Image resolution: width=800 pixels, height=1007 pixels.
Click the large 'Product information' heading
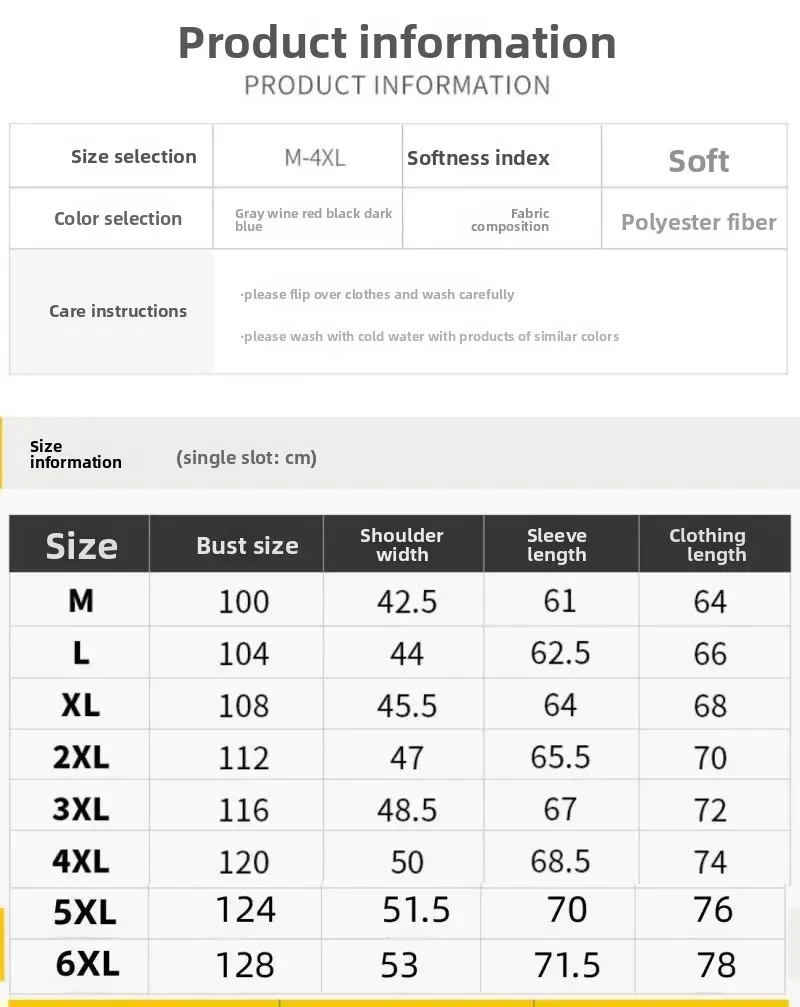click(397, 42)
